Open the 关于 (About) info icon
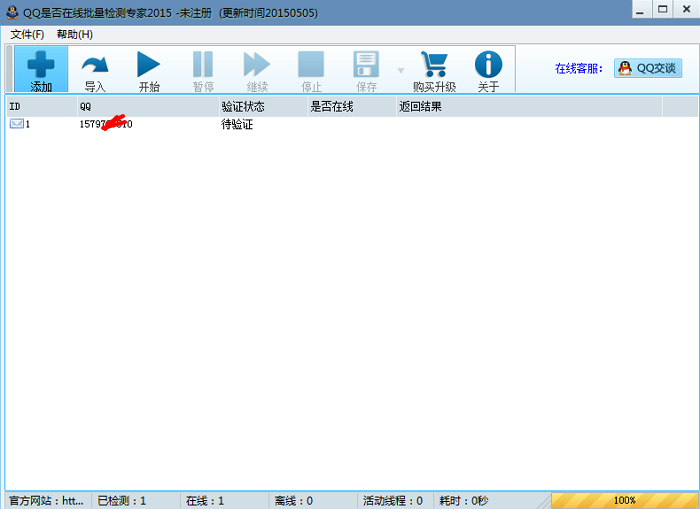 pyautogui.click(x=488, y=64)
